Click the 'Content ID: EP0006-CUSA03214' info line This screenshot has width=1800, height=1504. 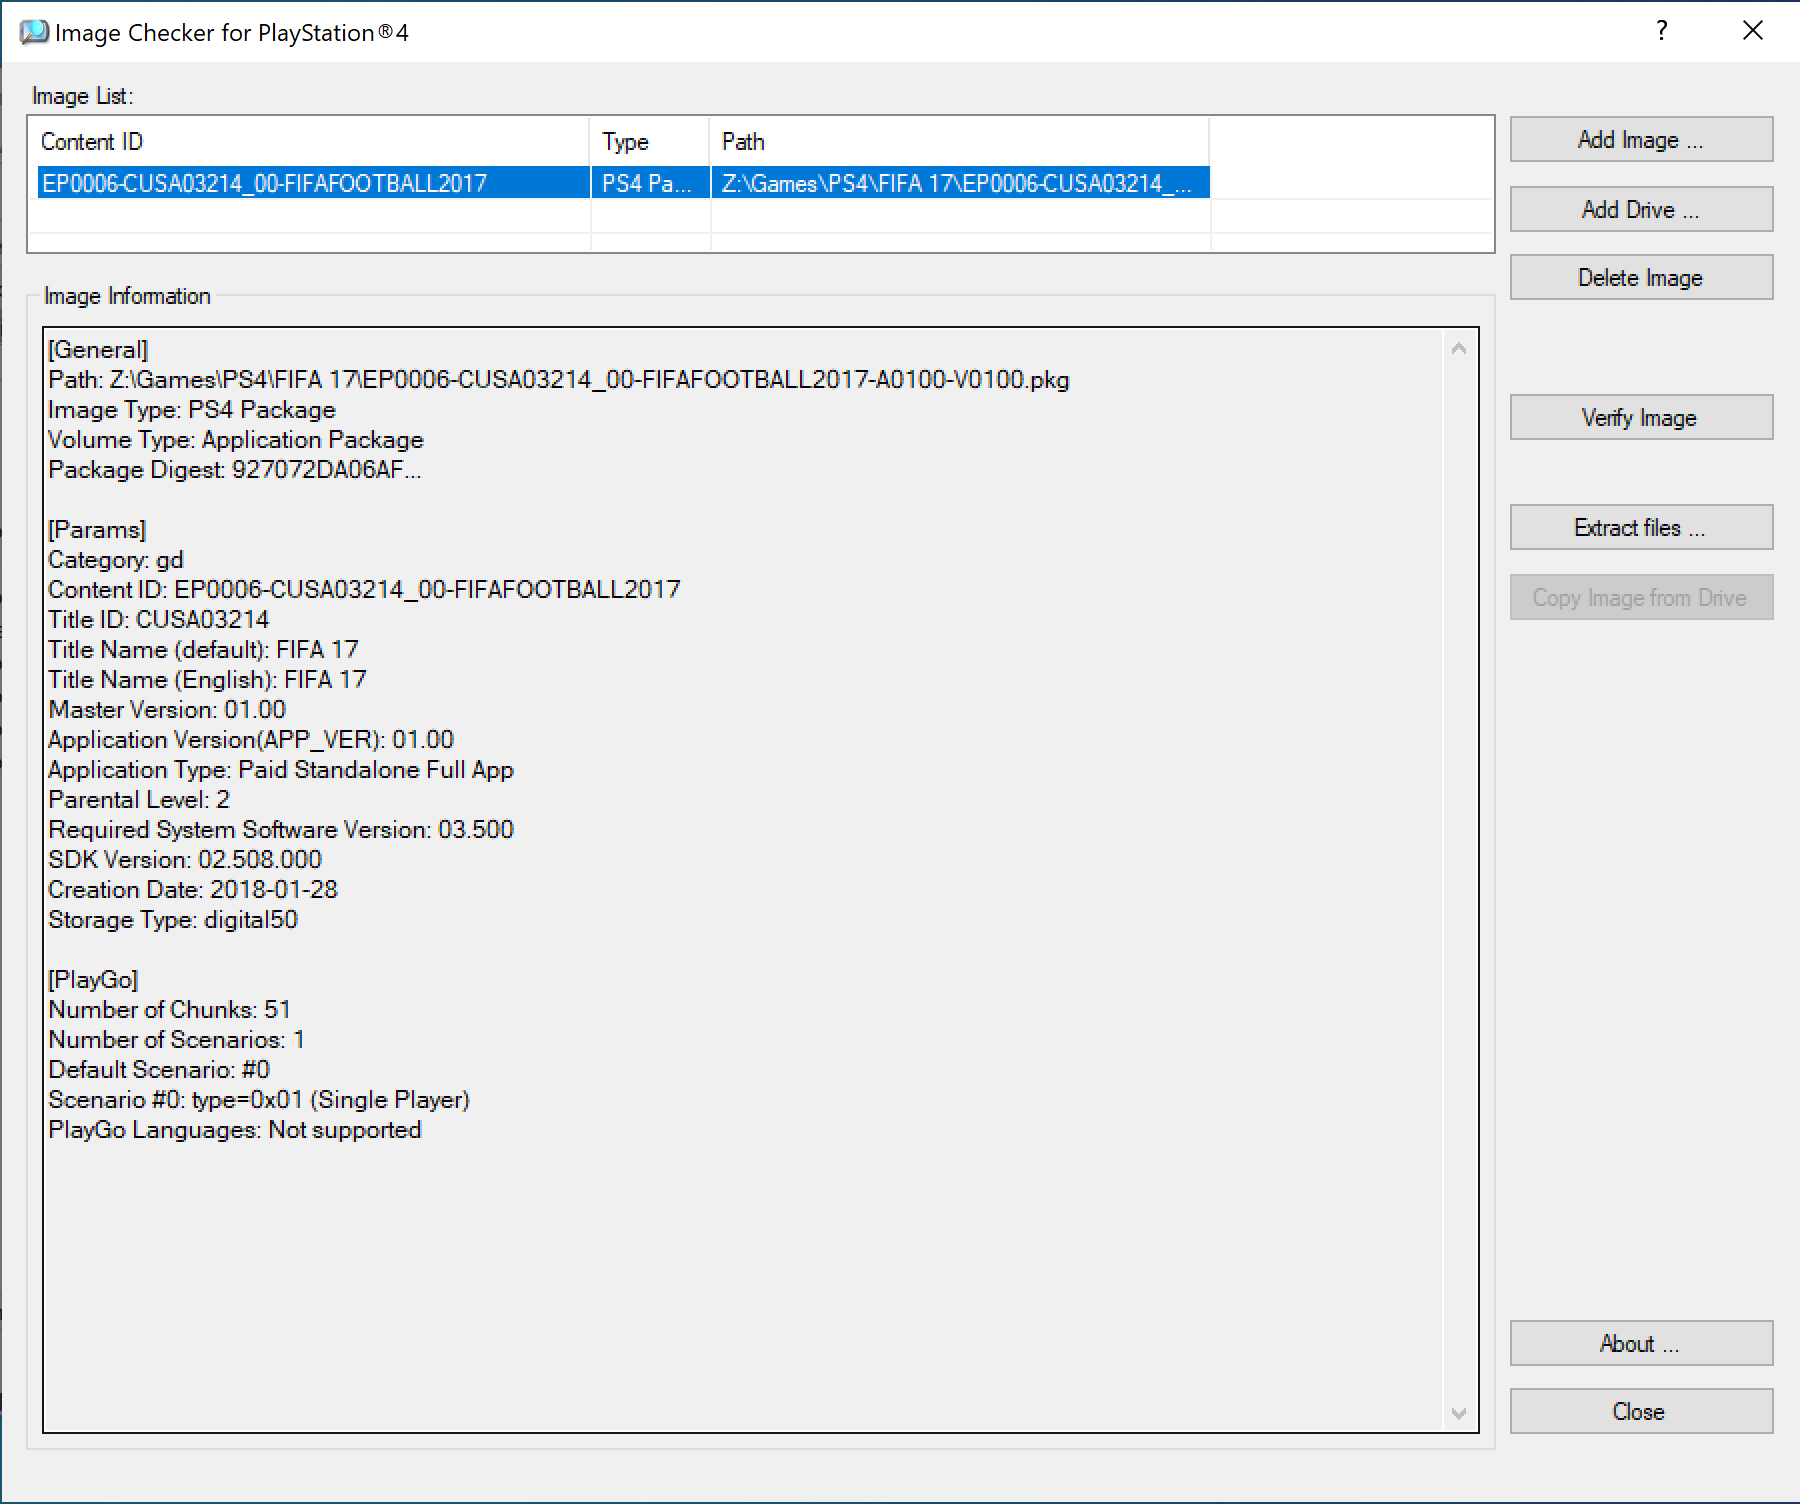tap(364, 590)
